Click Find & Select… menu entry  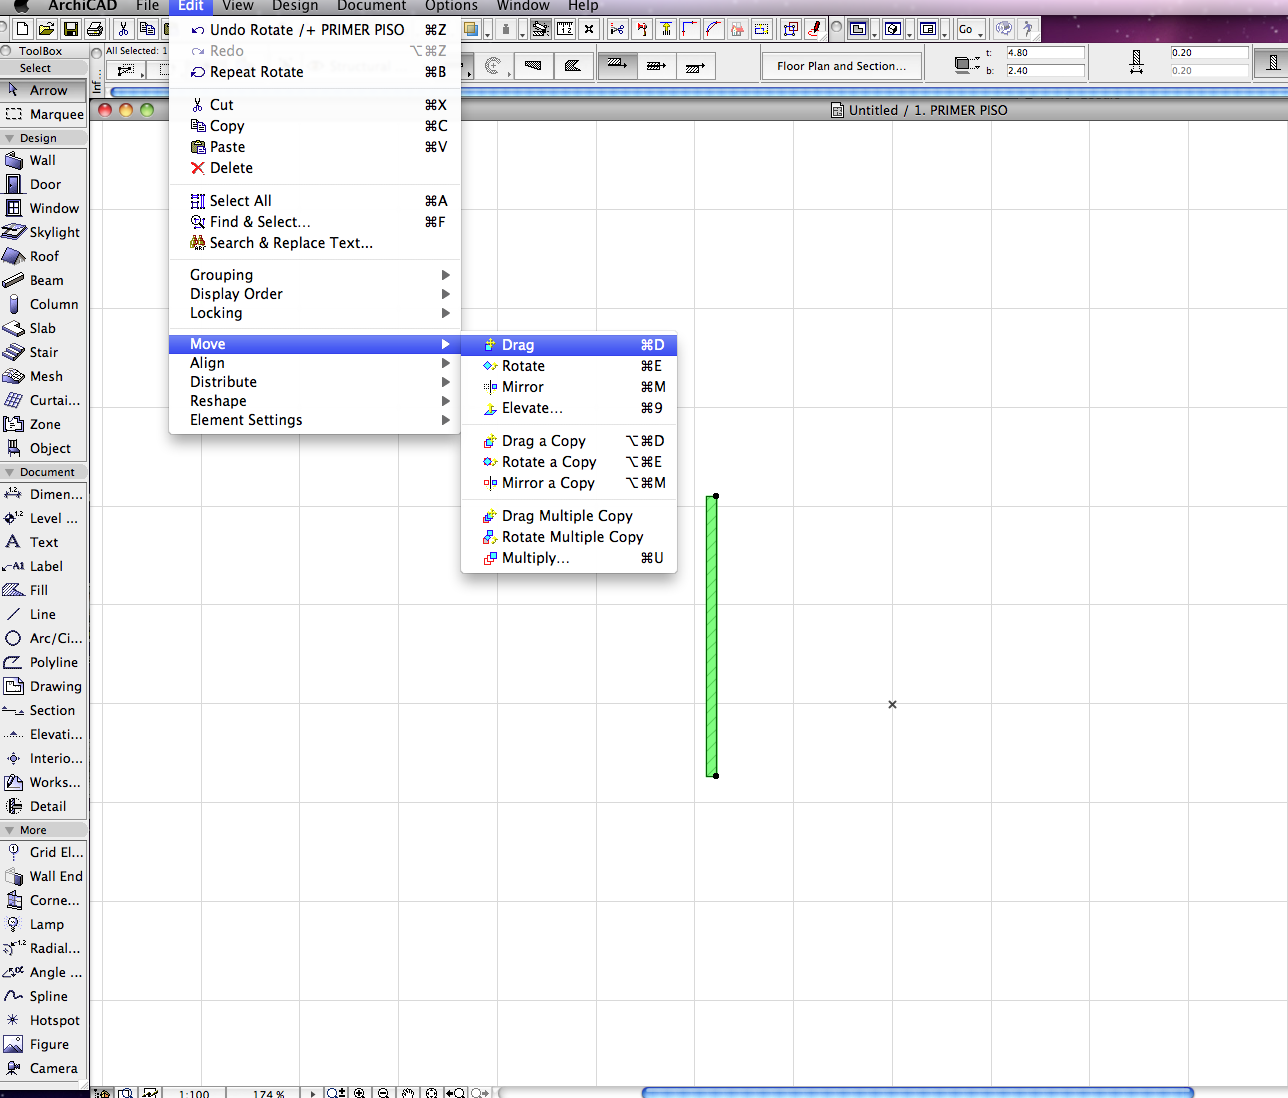[x=315, y=222]
